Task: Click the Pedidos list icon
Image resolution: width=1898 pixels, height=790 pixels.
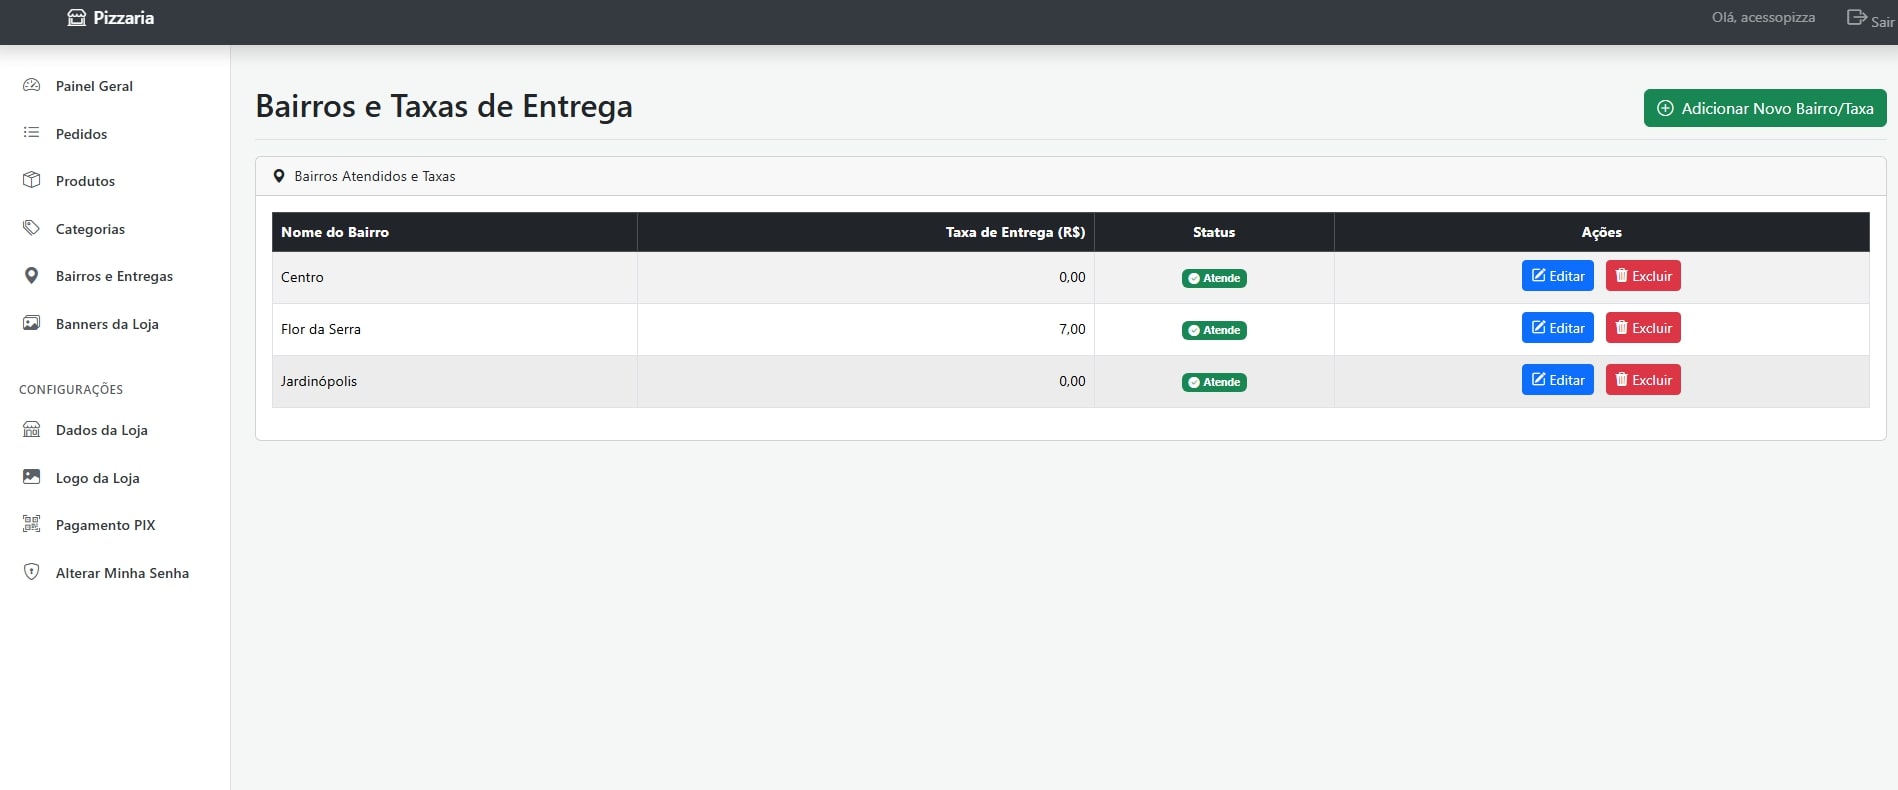Action: pyautogui.click(x=32, y=133)
